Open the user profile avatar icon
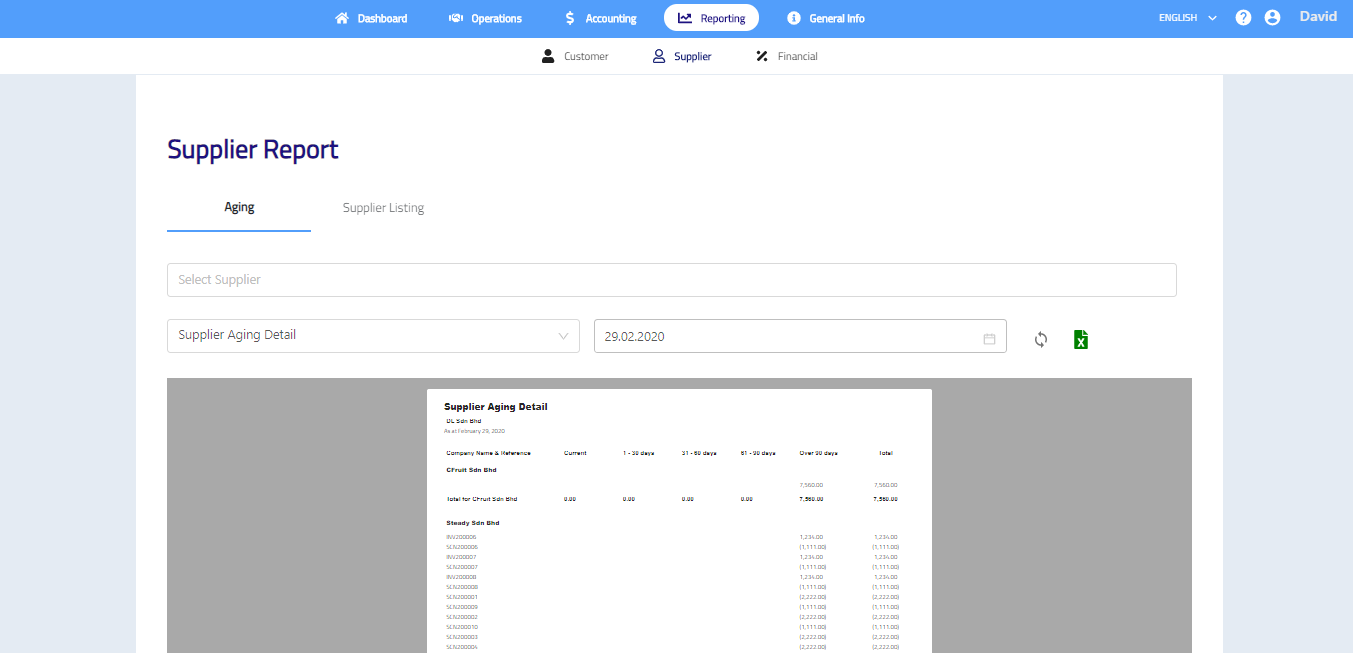1353x653 pixels. coord(1272,18)
